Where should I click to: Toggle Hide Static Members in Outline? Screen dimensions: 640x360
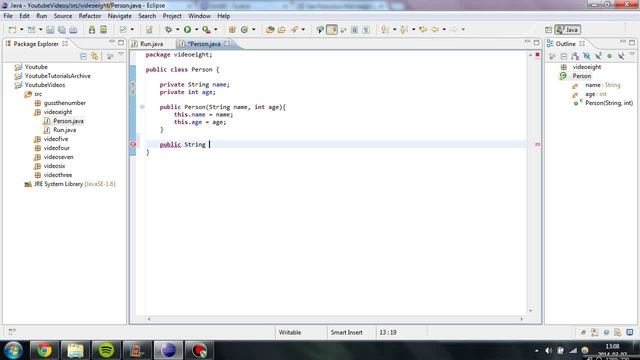click(x=598, y=56)
